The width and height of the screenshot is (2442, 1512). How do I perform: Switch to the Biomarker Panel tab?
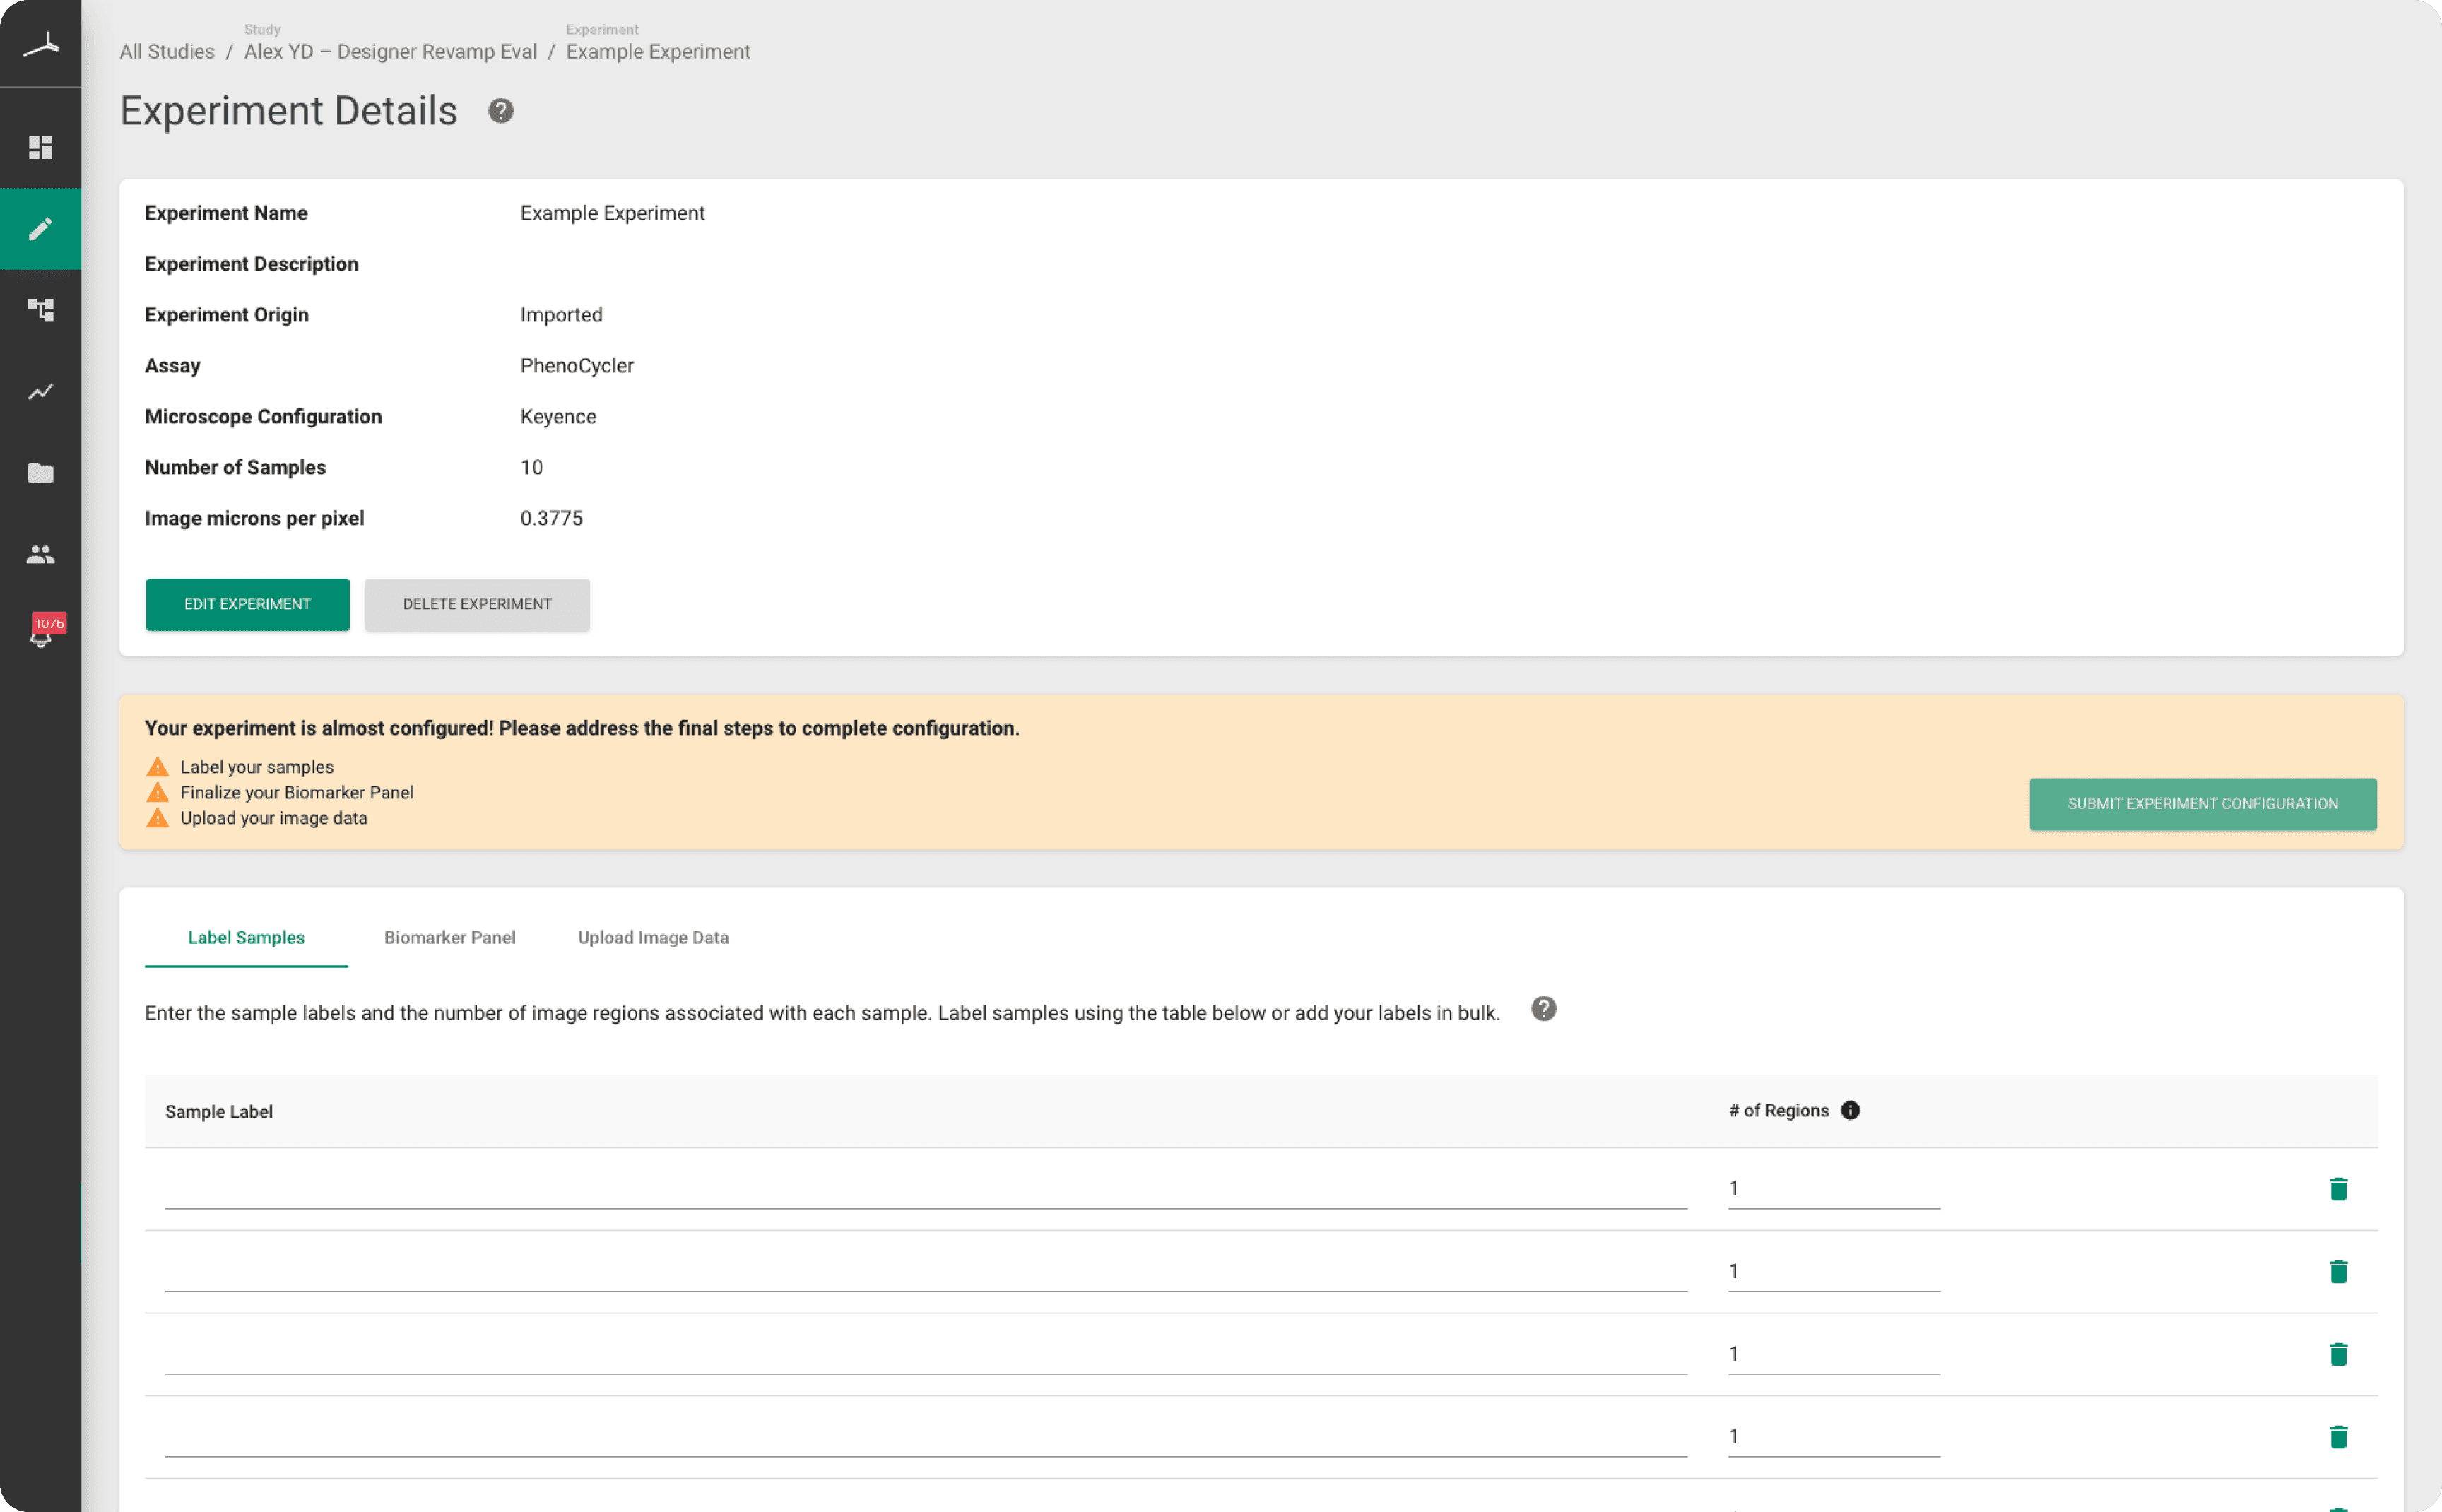pos(450,937)
